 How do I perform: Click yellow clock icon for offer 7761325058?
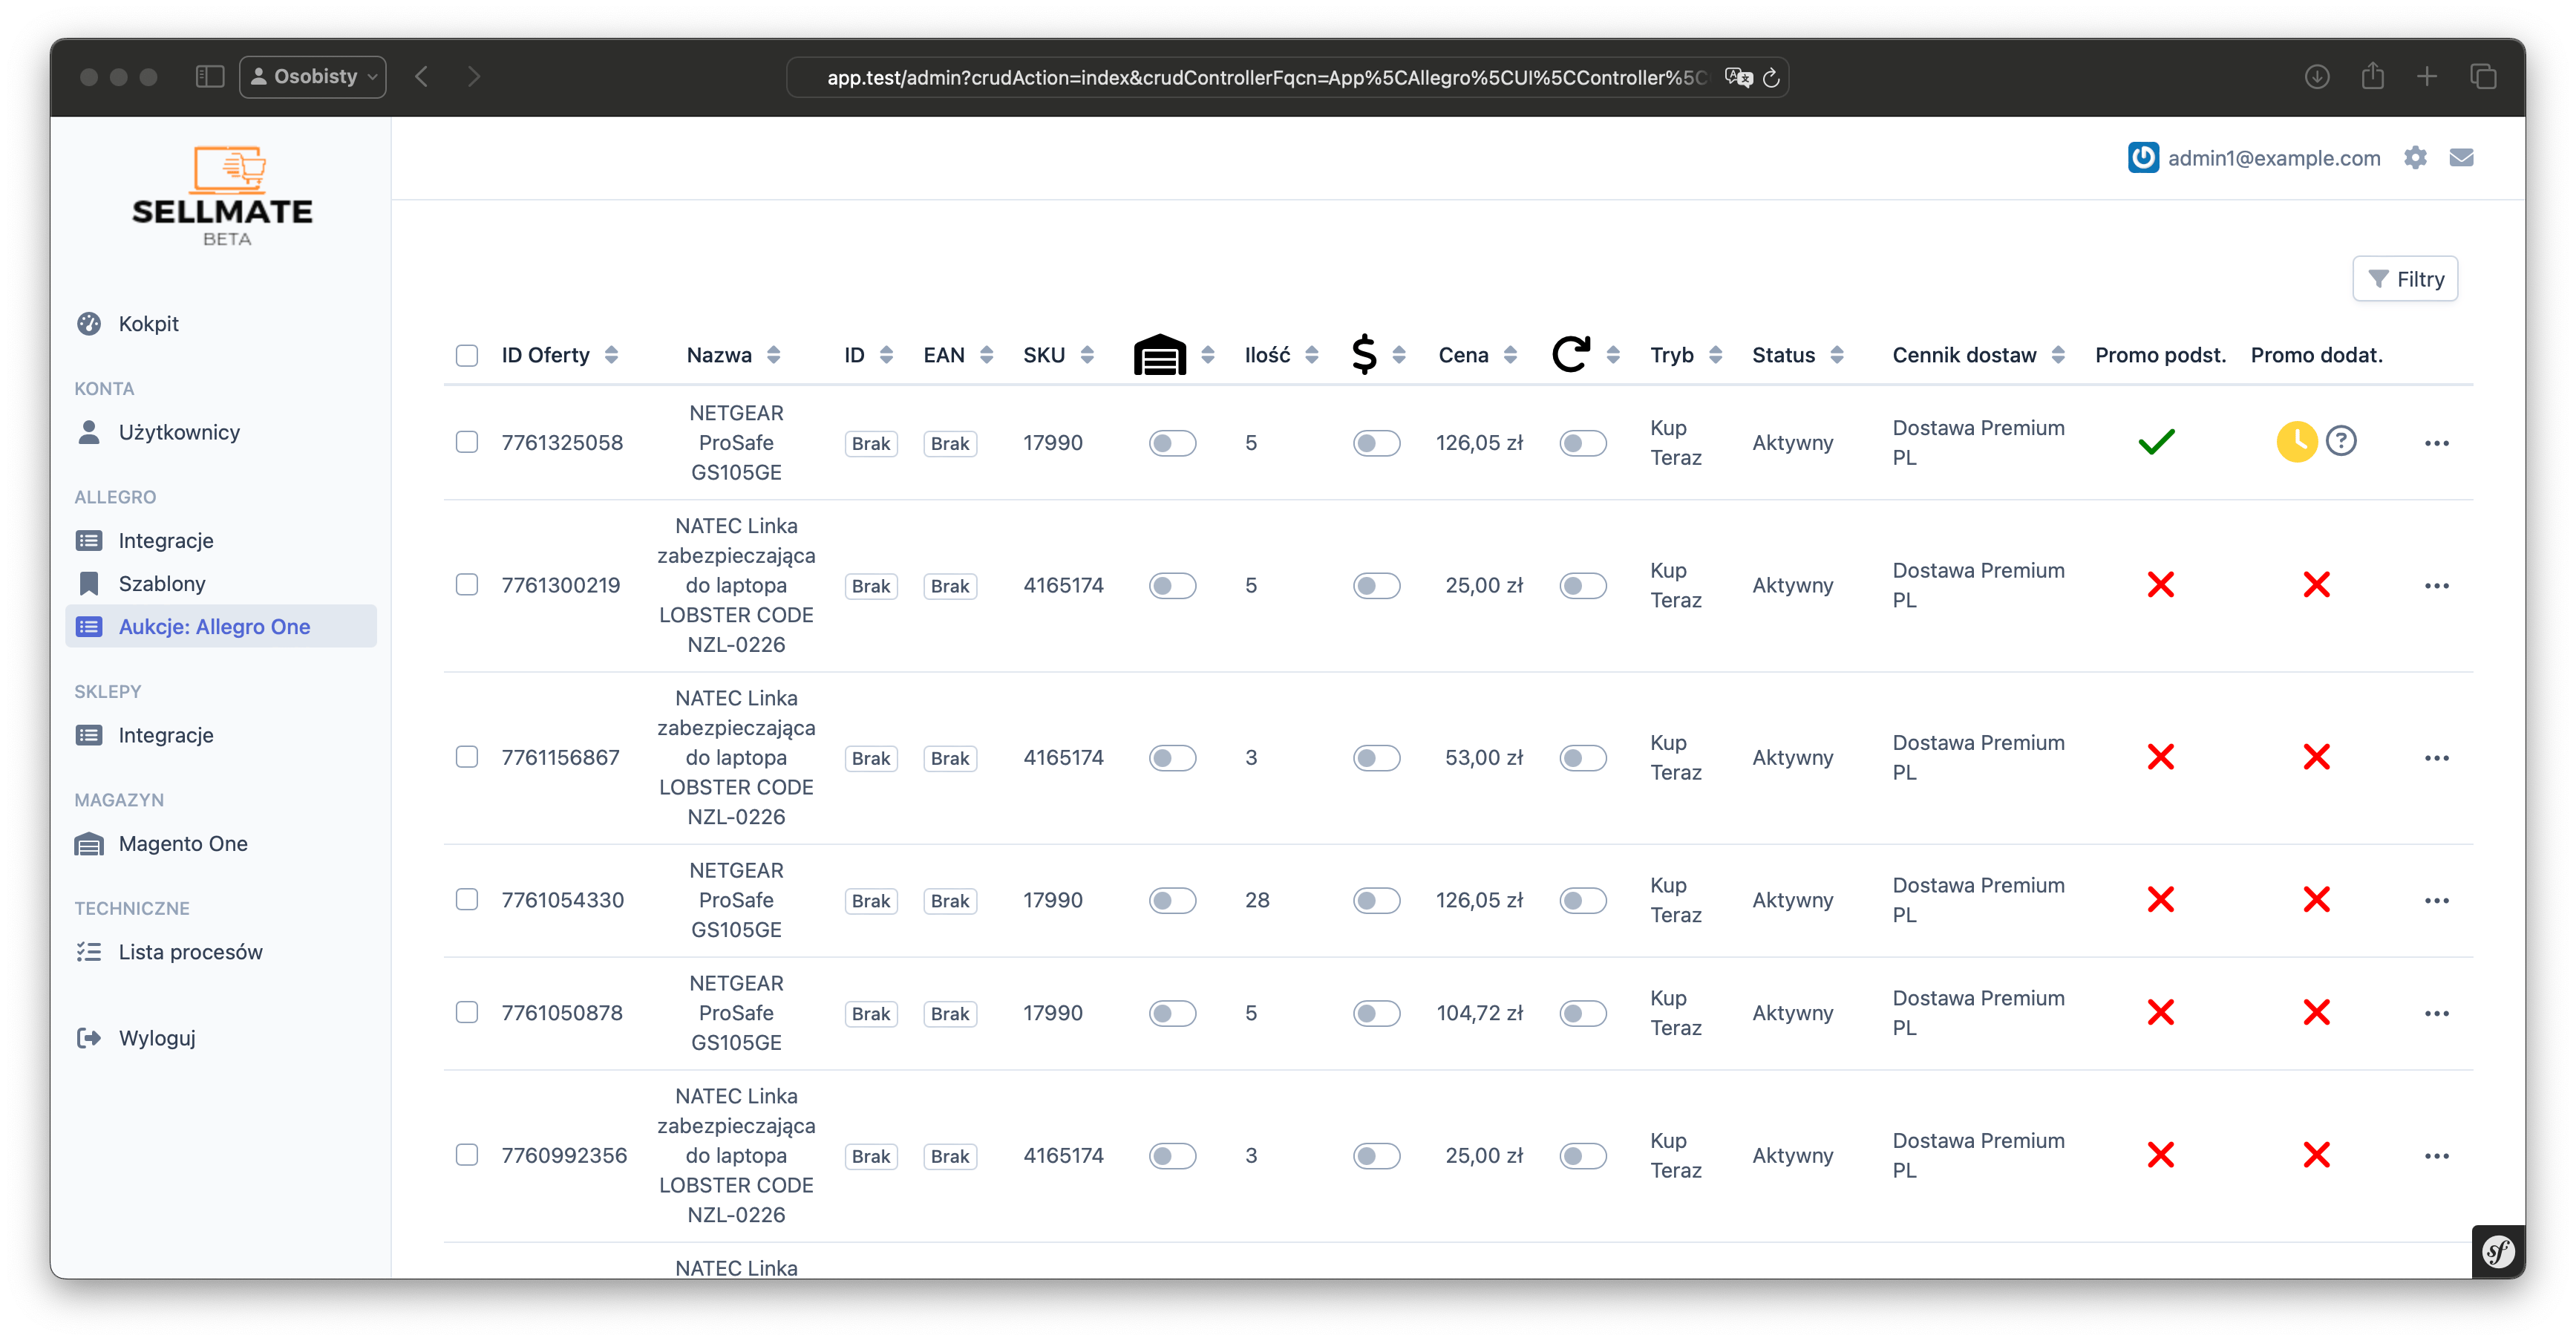tap(2297, 441)
